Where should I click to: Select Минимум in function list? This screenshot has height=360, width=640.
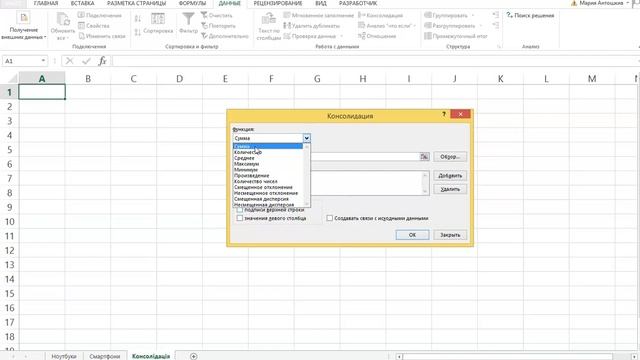tap(268, 169)
